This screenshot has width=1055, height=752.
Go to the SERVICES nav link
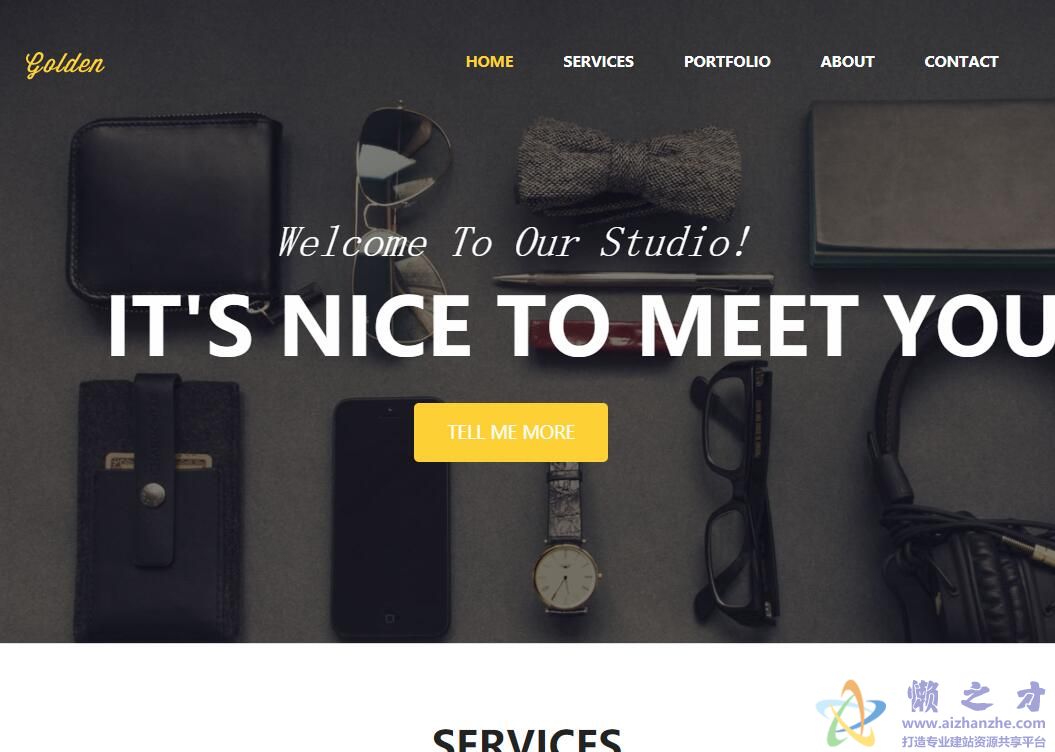pyautogui.click(x=598, y=61)
